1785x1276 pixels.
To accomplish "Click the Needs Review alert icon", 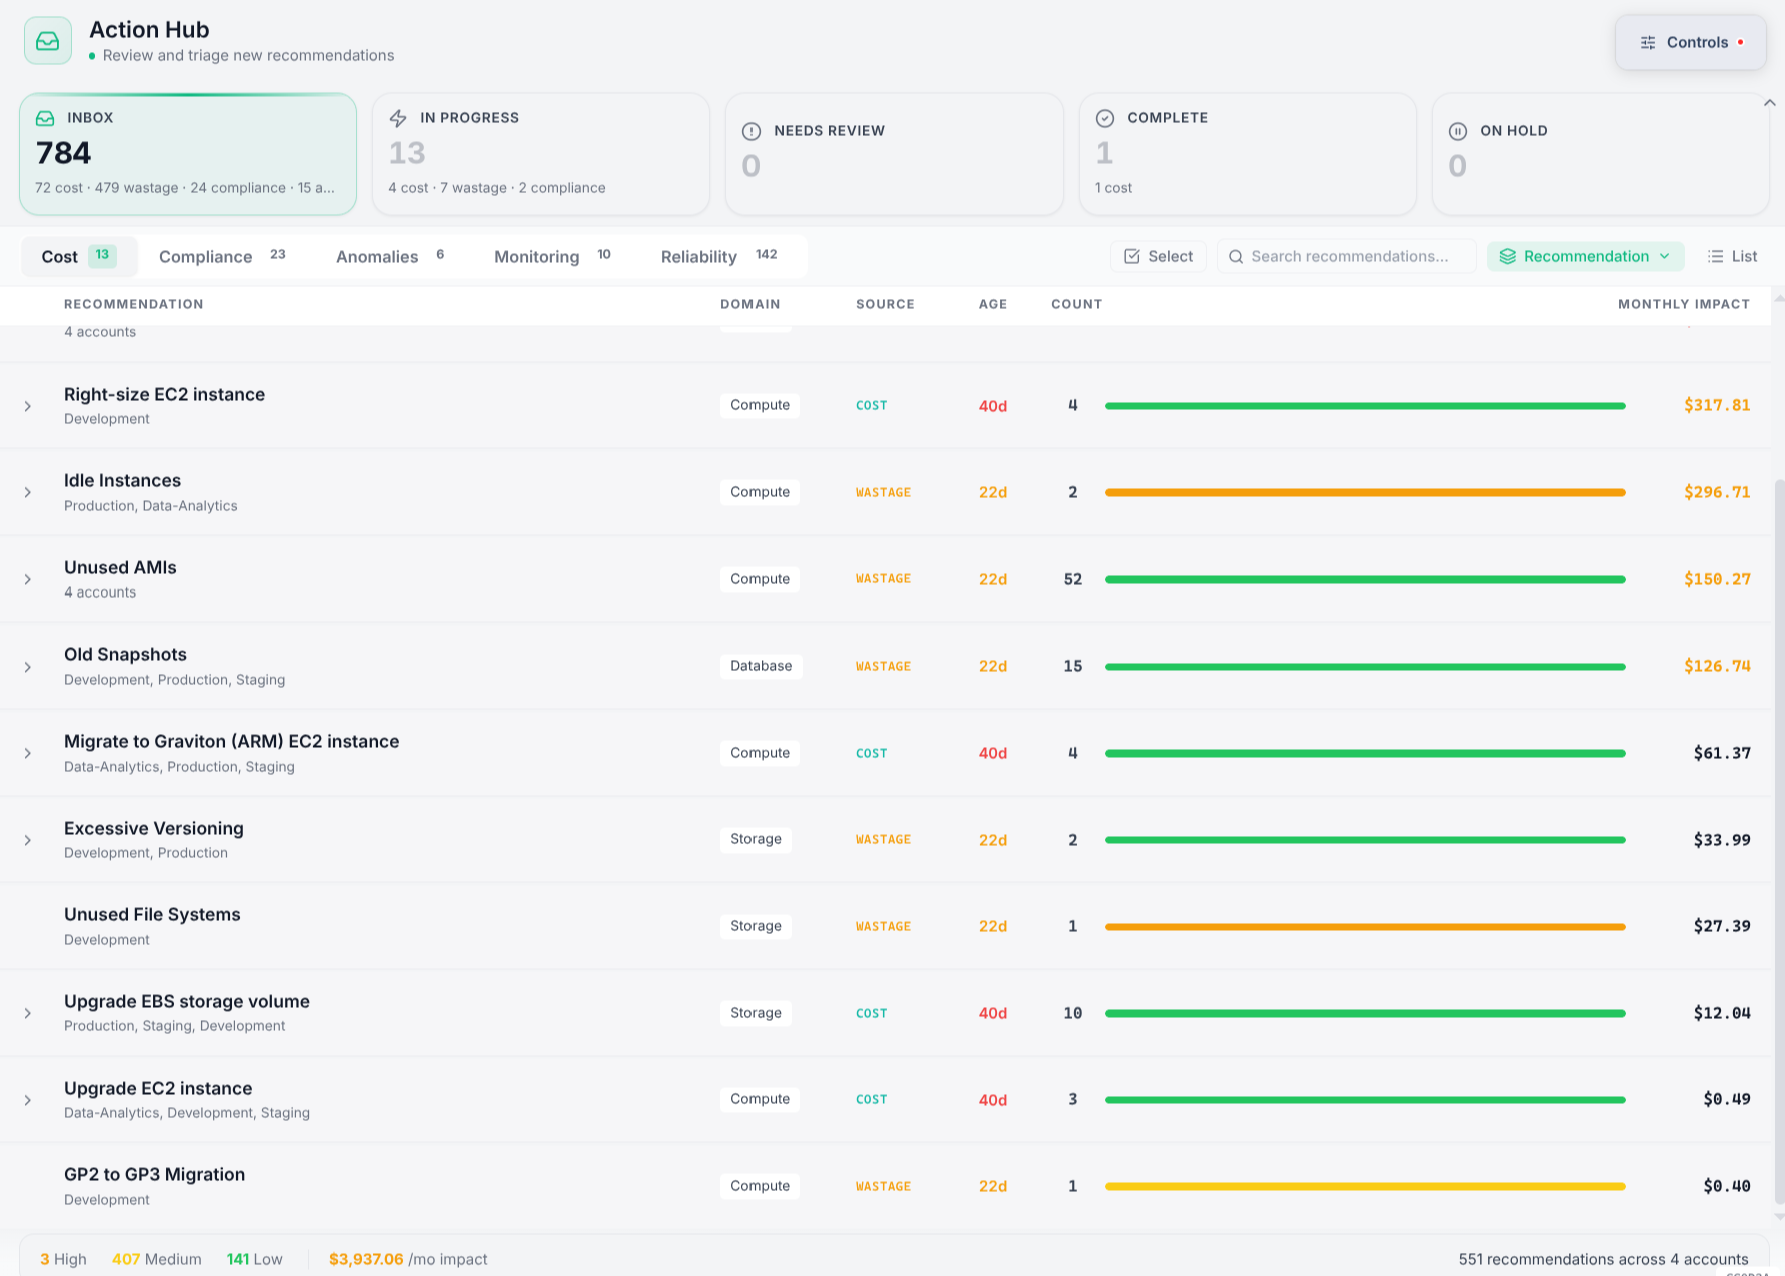I will pyautogui.click(x=751, y=131).
